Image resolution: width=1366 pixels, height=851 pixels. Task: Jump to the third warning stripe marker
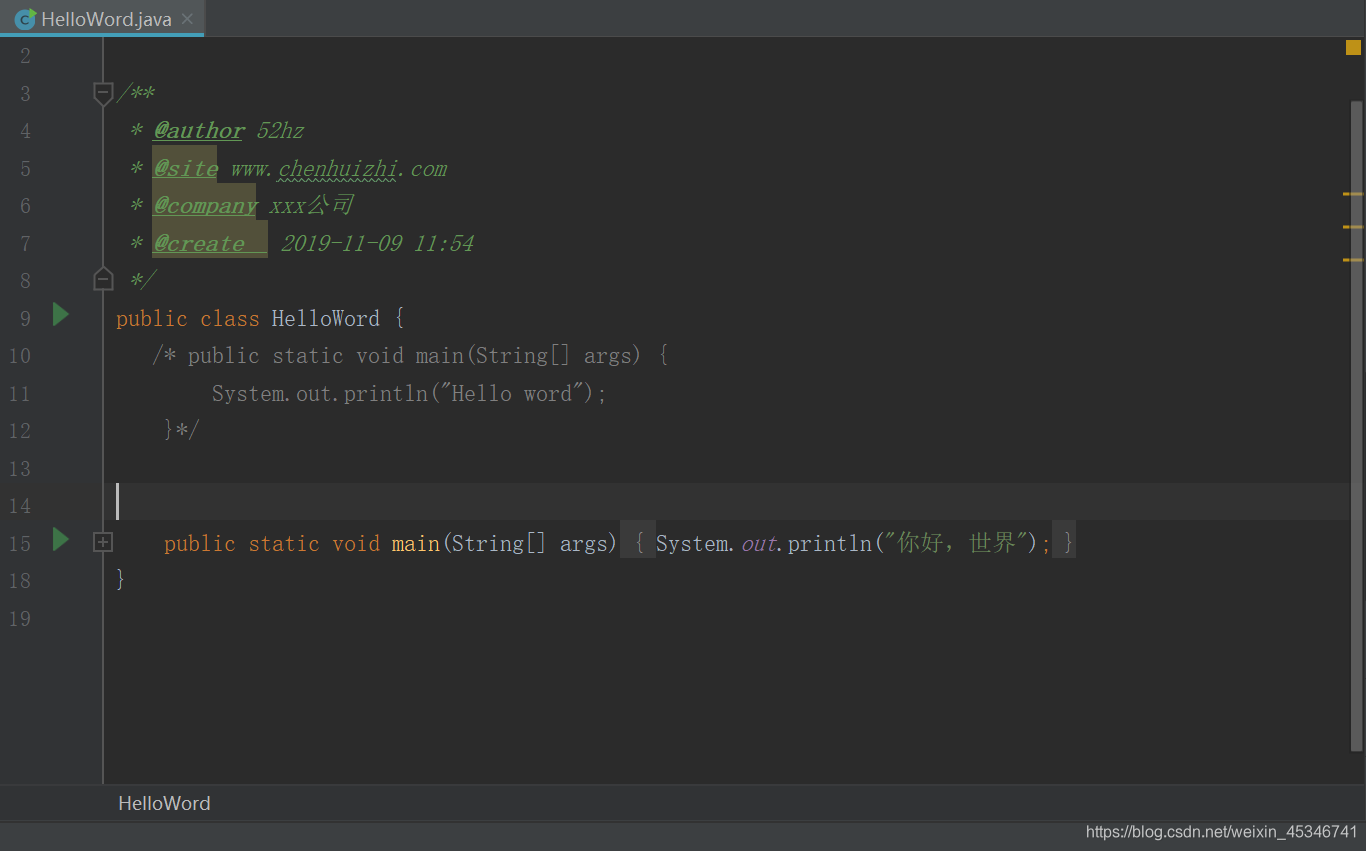click(x=1353, y=260)
